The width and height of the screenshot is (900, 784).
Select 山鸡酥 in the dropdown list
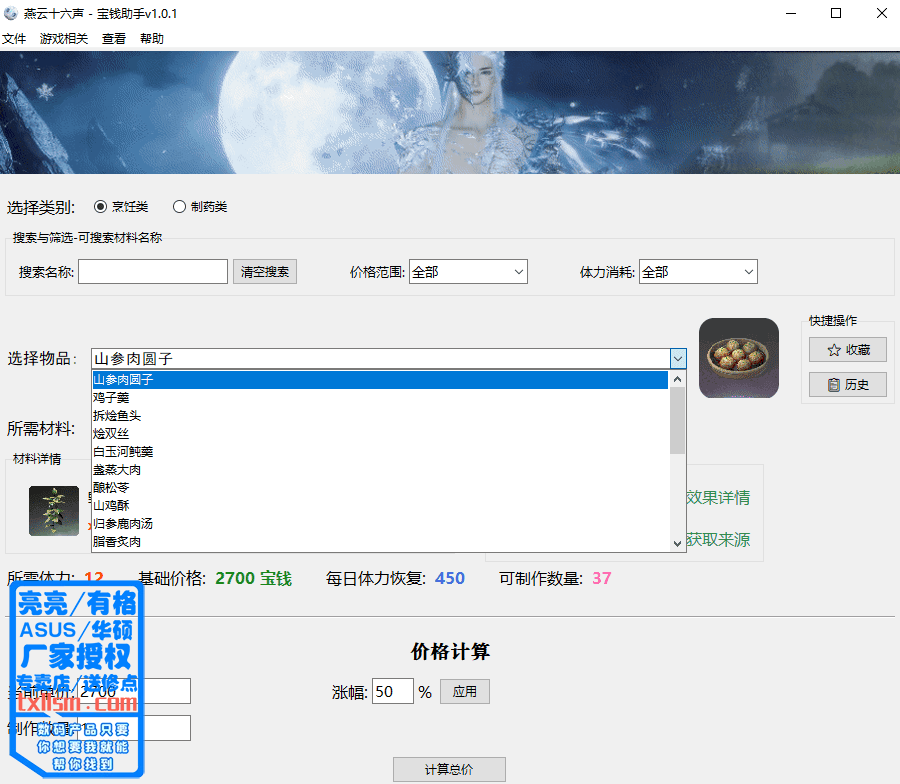(380, 506)
